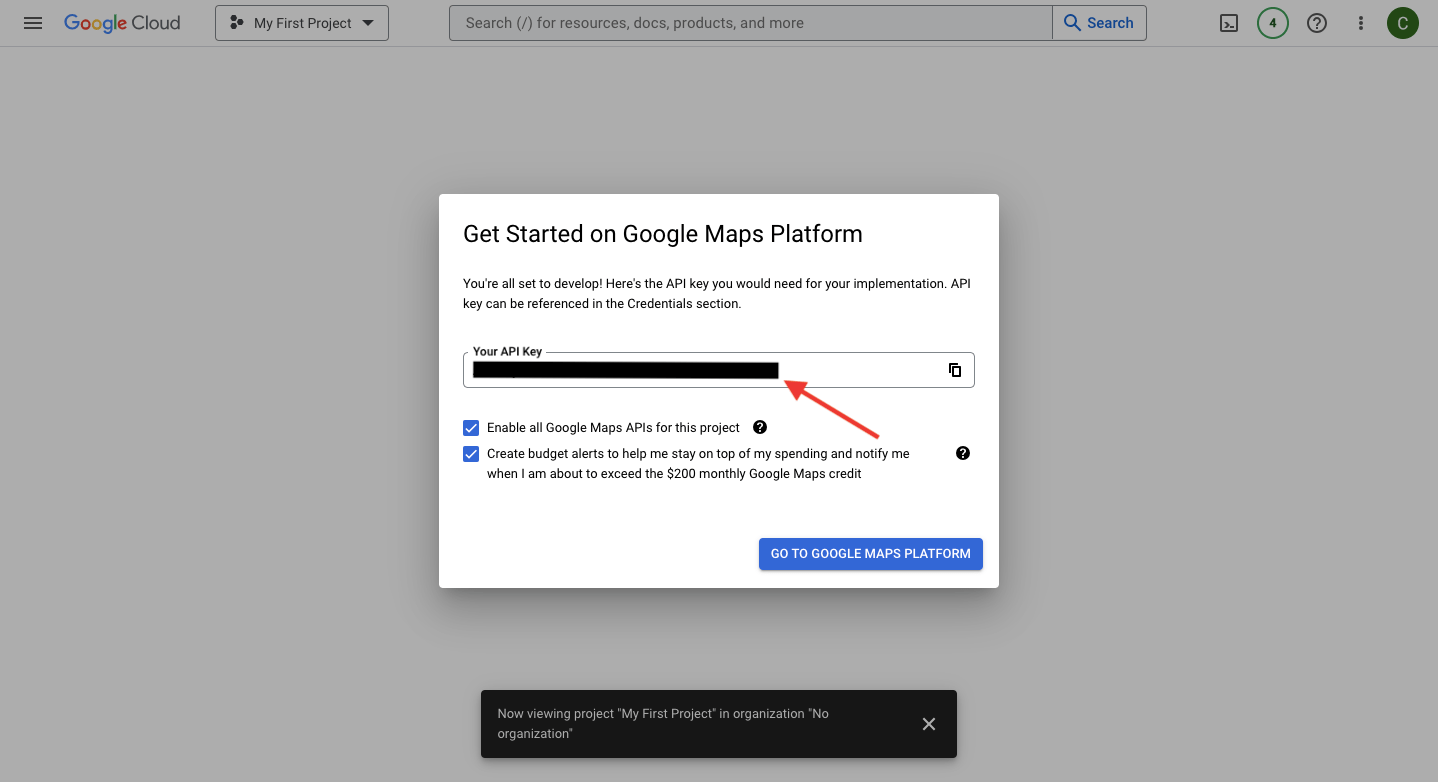Click GO TO GOOGLE MAPS PLATFORM
Image resolution: width=1438 pixels, height=782 pixels.
(870, 553)
